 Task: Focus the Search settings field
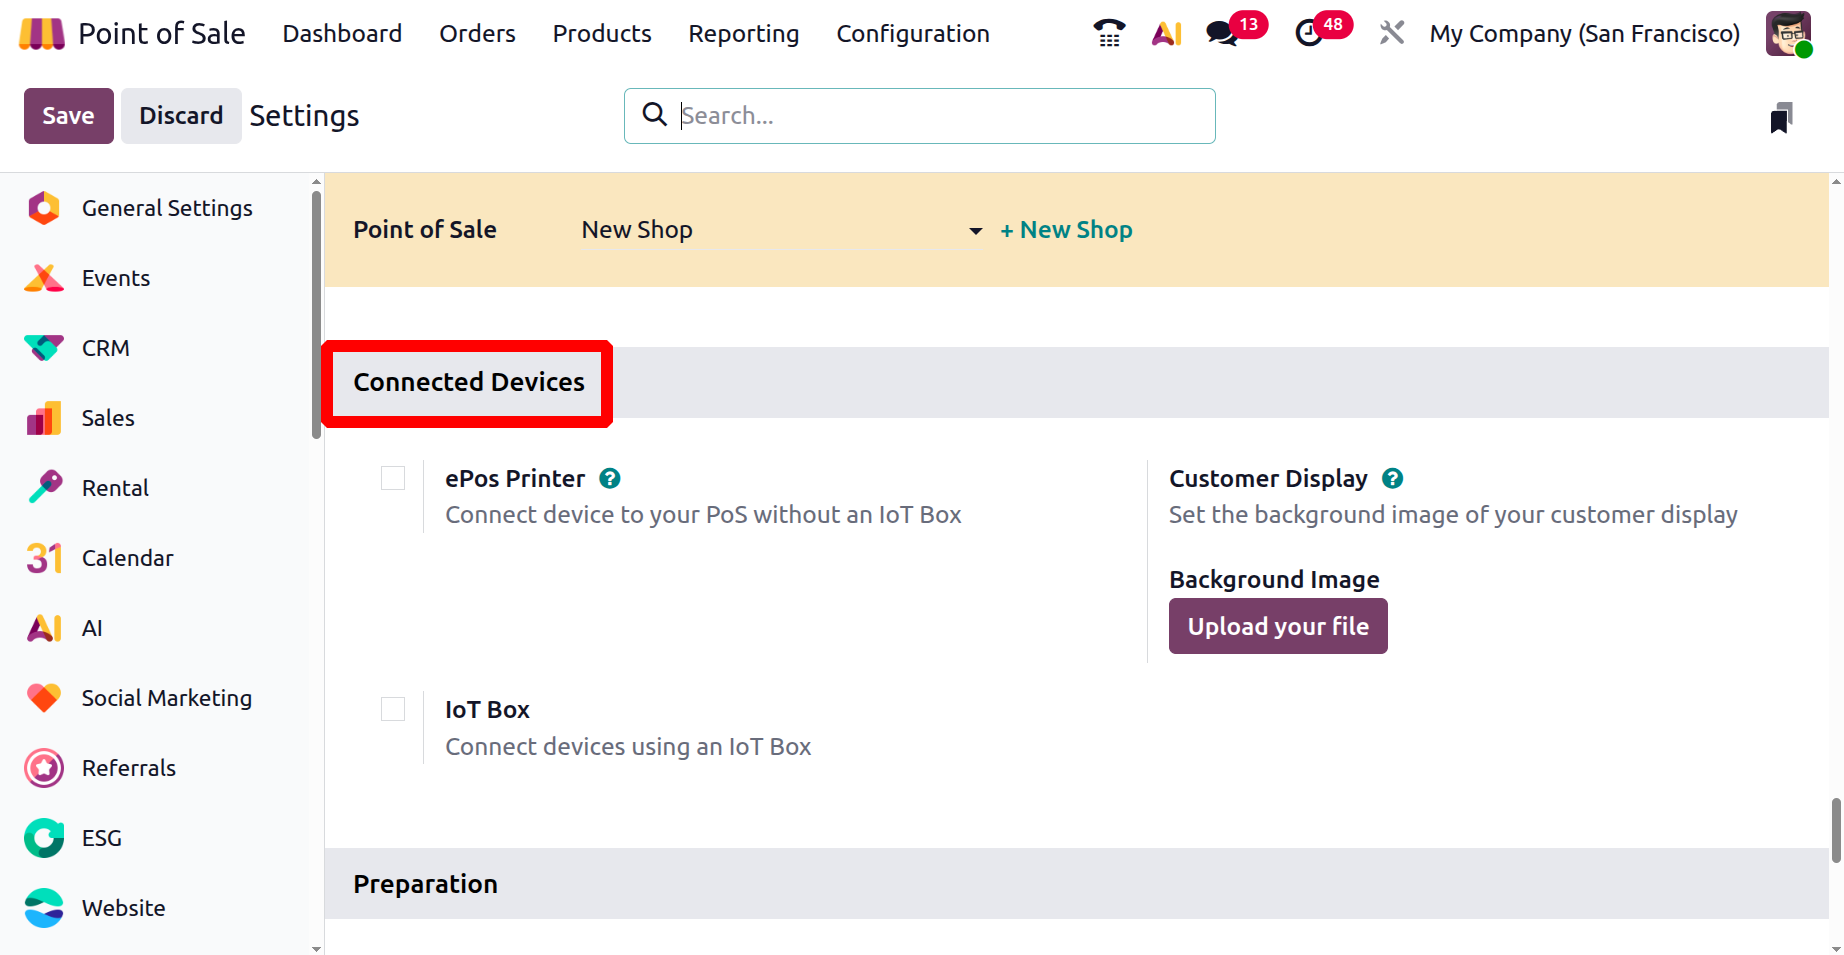pyautogui.click(x=940, y=116)
